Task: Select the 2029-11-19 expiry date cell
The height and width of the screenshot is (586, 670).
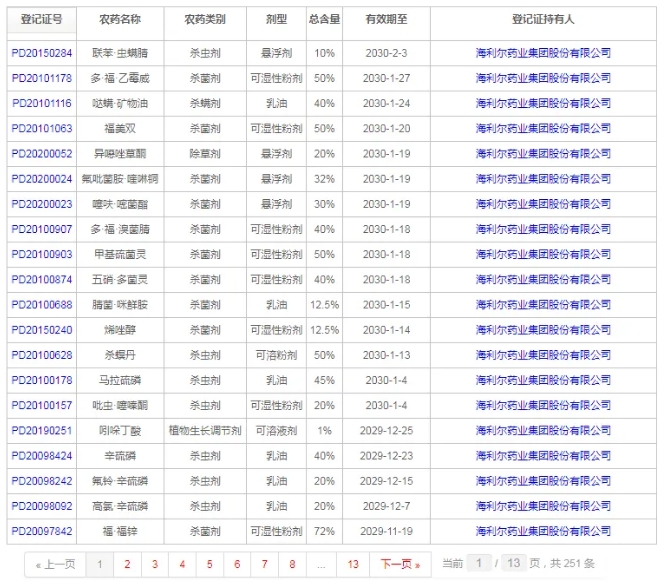Action: pyautogui.click(x=386, y=532)
